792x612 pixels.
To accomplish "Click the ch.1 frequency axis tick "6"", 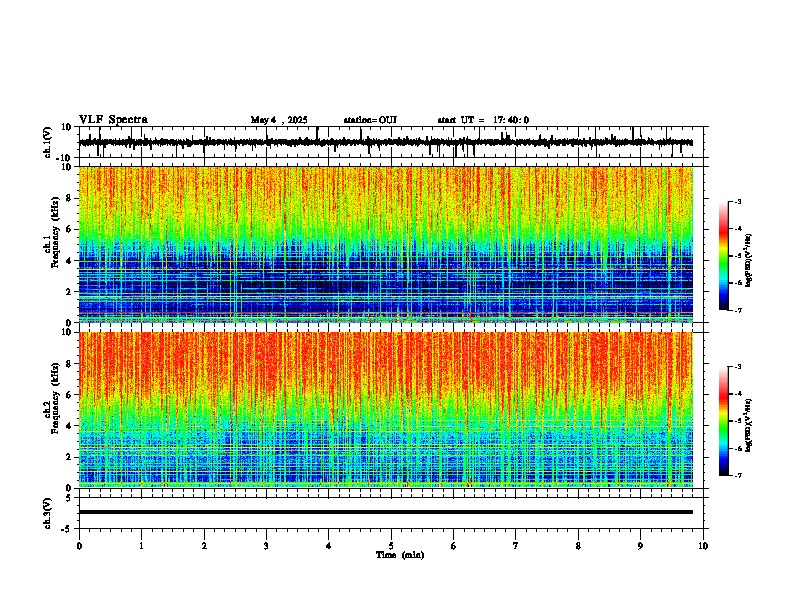I will [x=69, y=229].
